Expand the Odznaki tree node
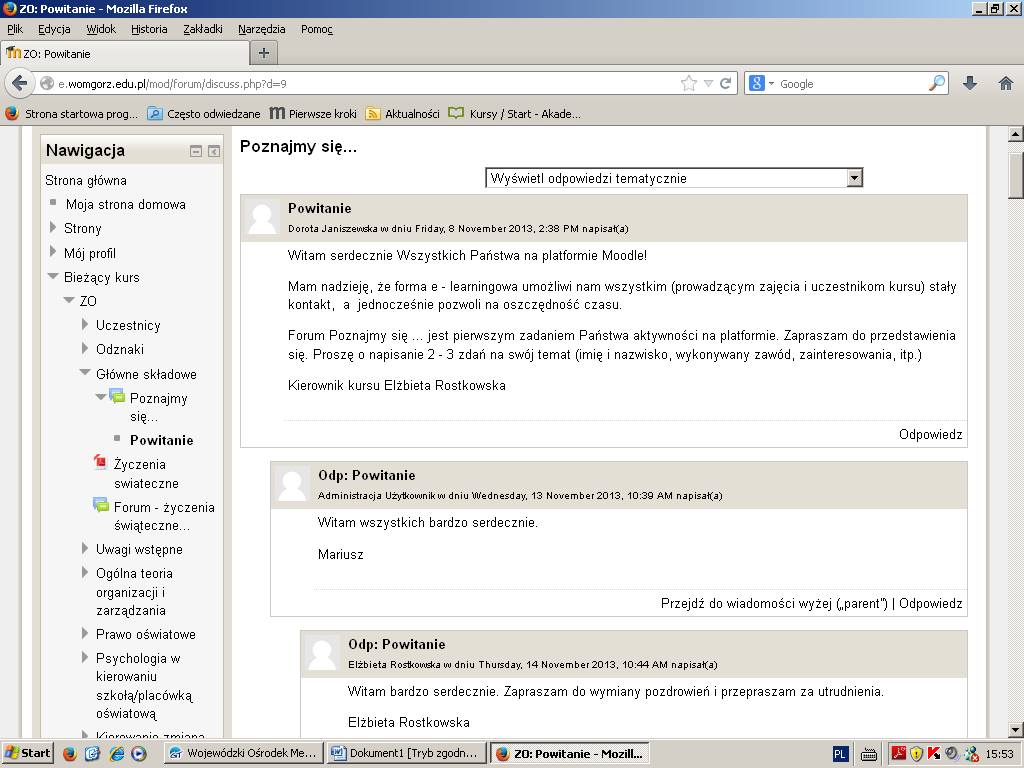Viewport: 1024px width, 768px height. (85, 348)
